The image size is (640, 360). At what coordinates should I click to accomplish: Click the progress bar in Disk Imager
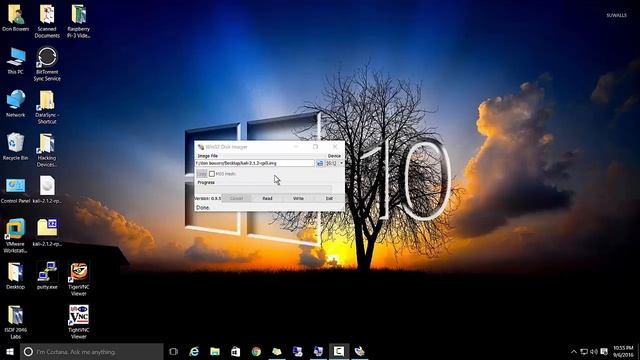[x=264, y=189]
